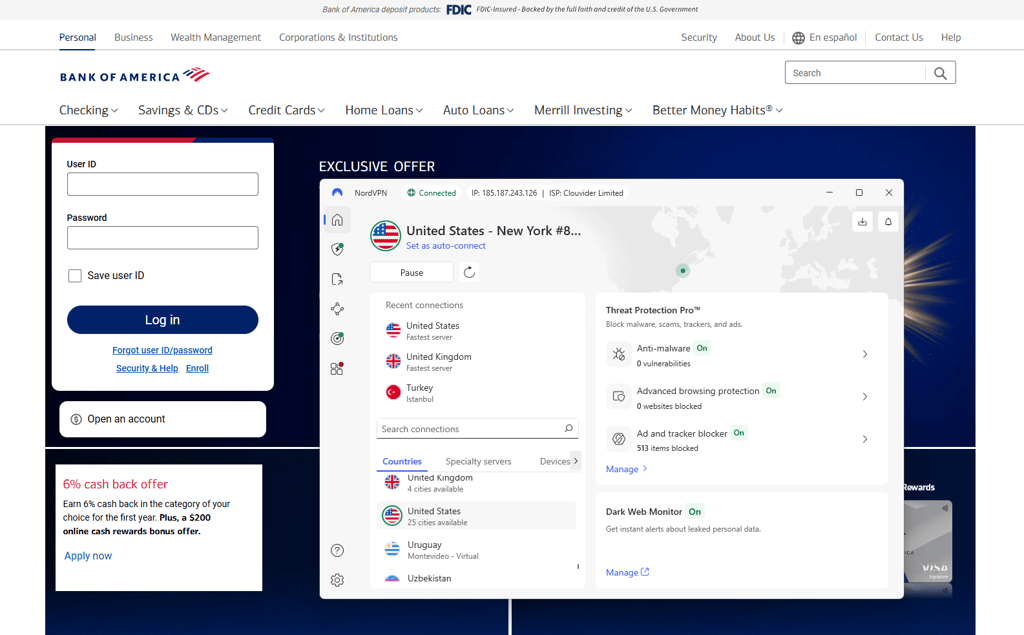This screenshot has height=635, width=1024.
Task: Expand the Merrill Investing menu
Action: point(583,110)
